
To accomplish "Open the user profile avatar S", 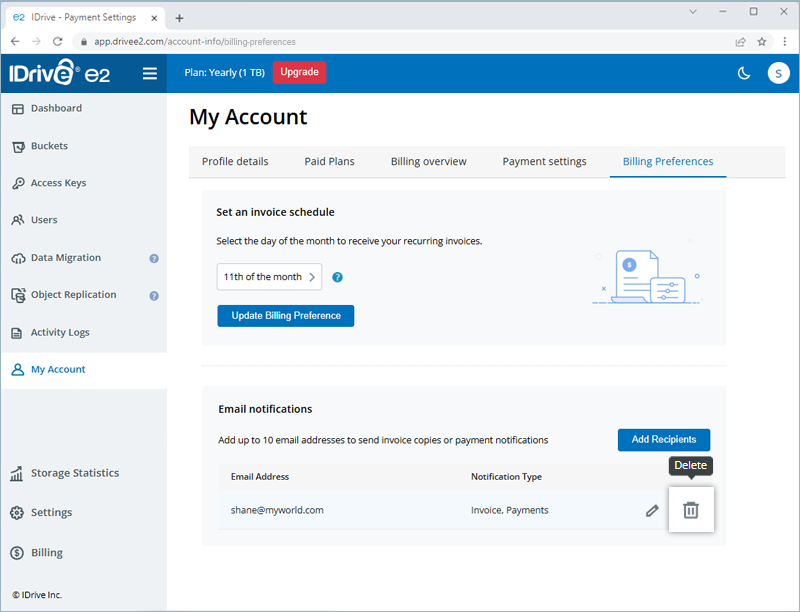I will point(778,73).
